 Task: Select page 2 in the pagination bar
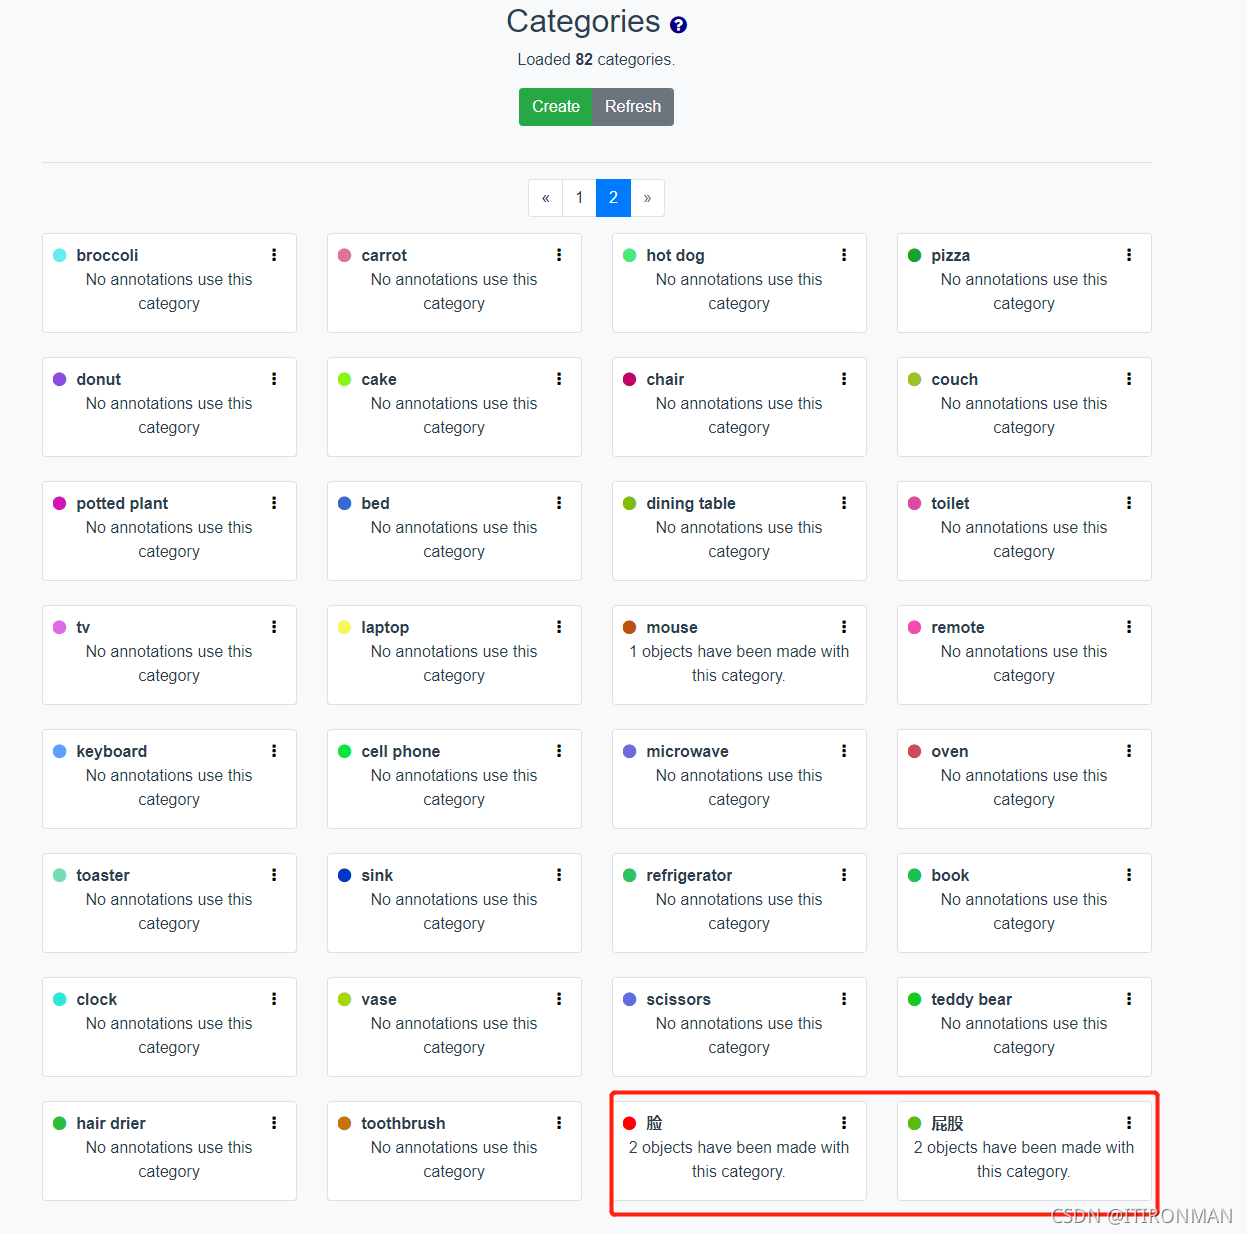coord(613,198)
